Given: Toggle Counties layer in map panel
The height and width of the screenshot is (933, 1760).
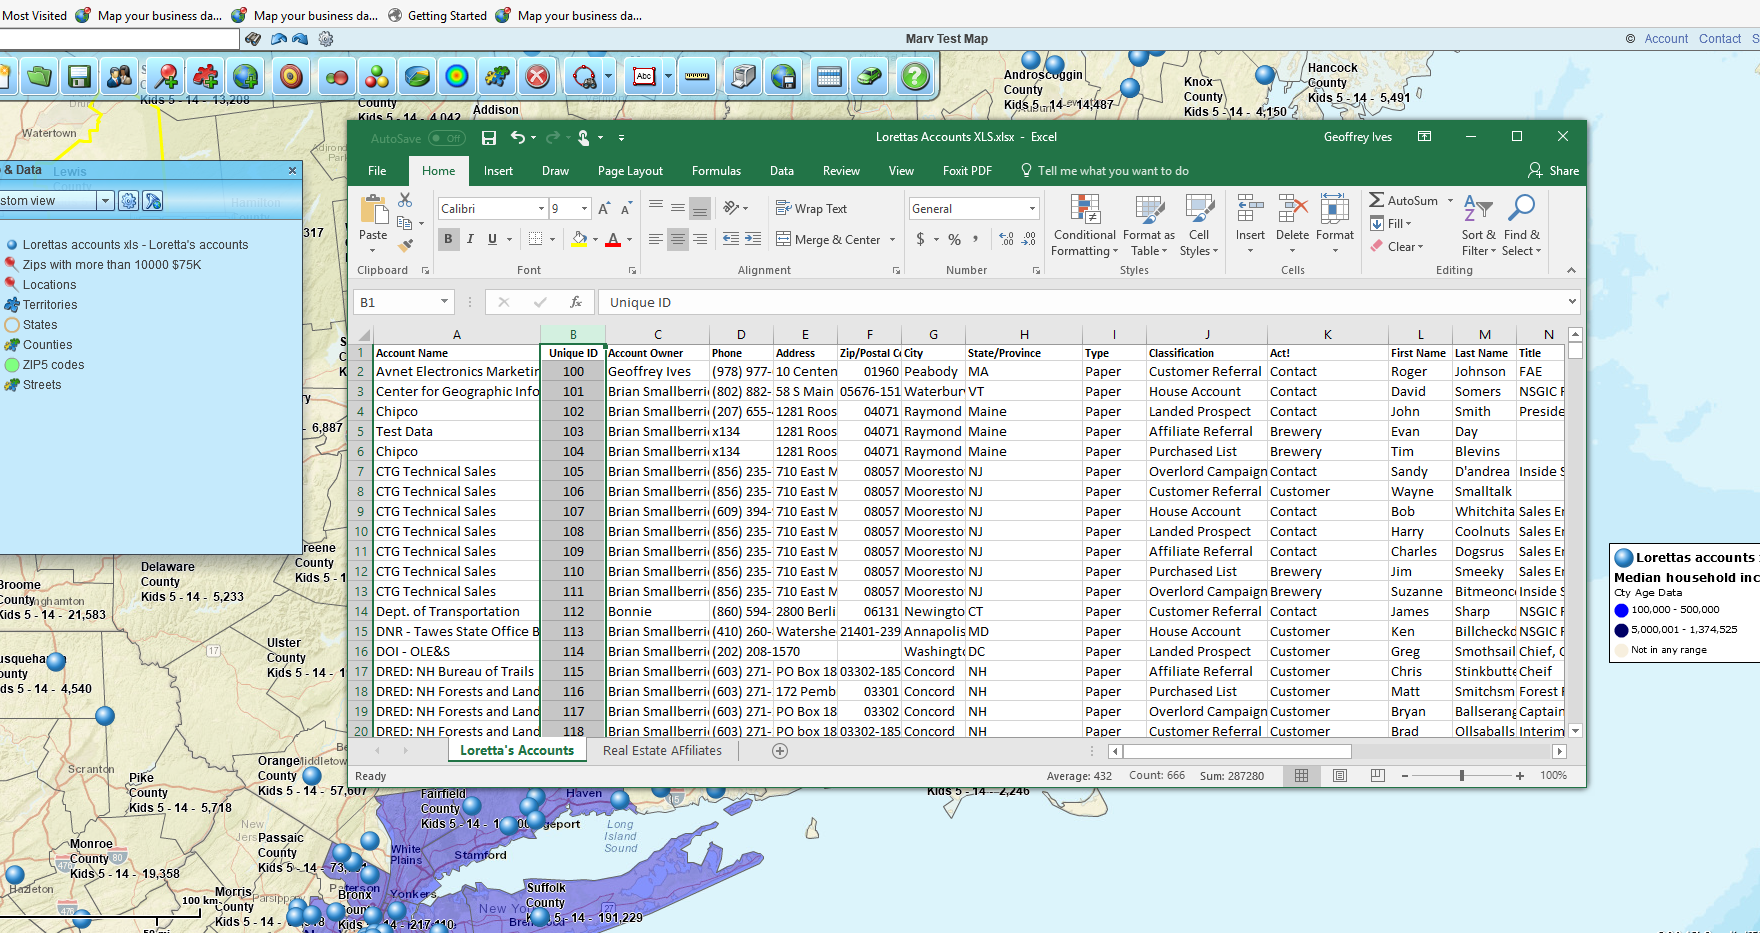Looking at the screenshot, I should [x=47, y=345].
